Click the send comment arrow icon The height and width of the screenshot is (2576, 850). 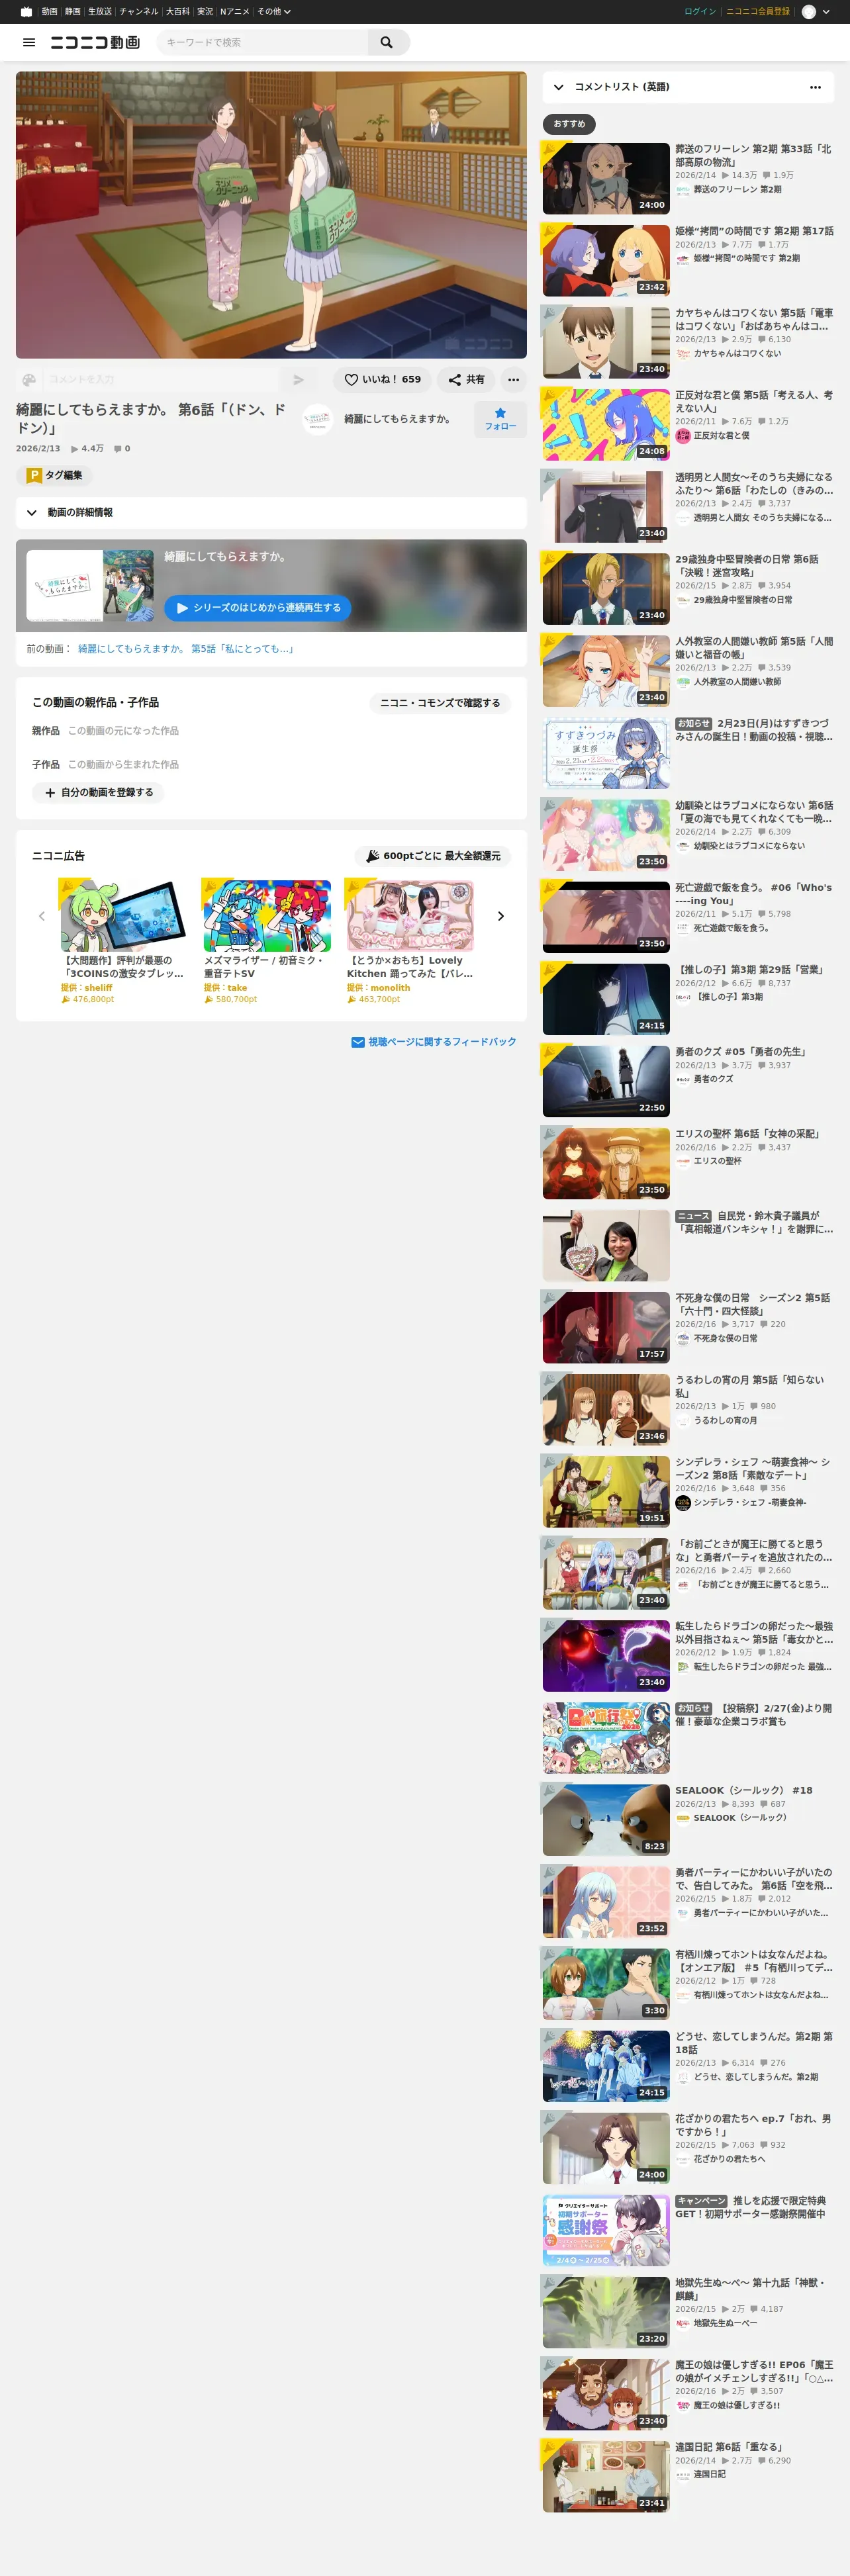tap(298, 380)
